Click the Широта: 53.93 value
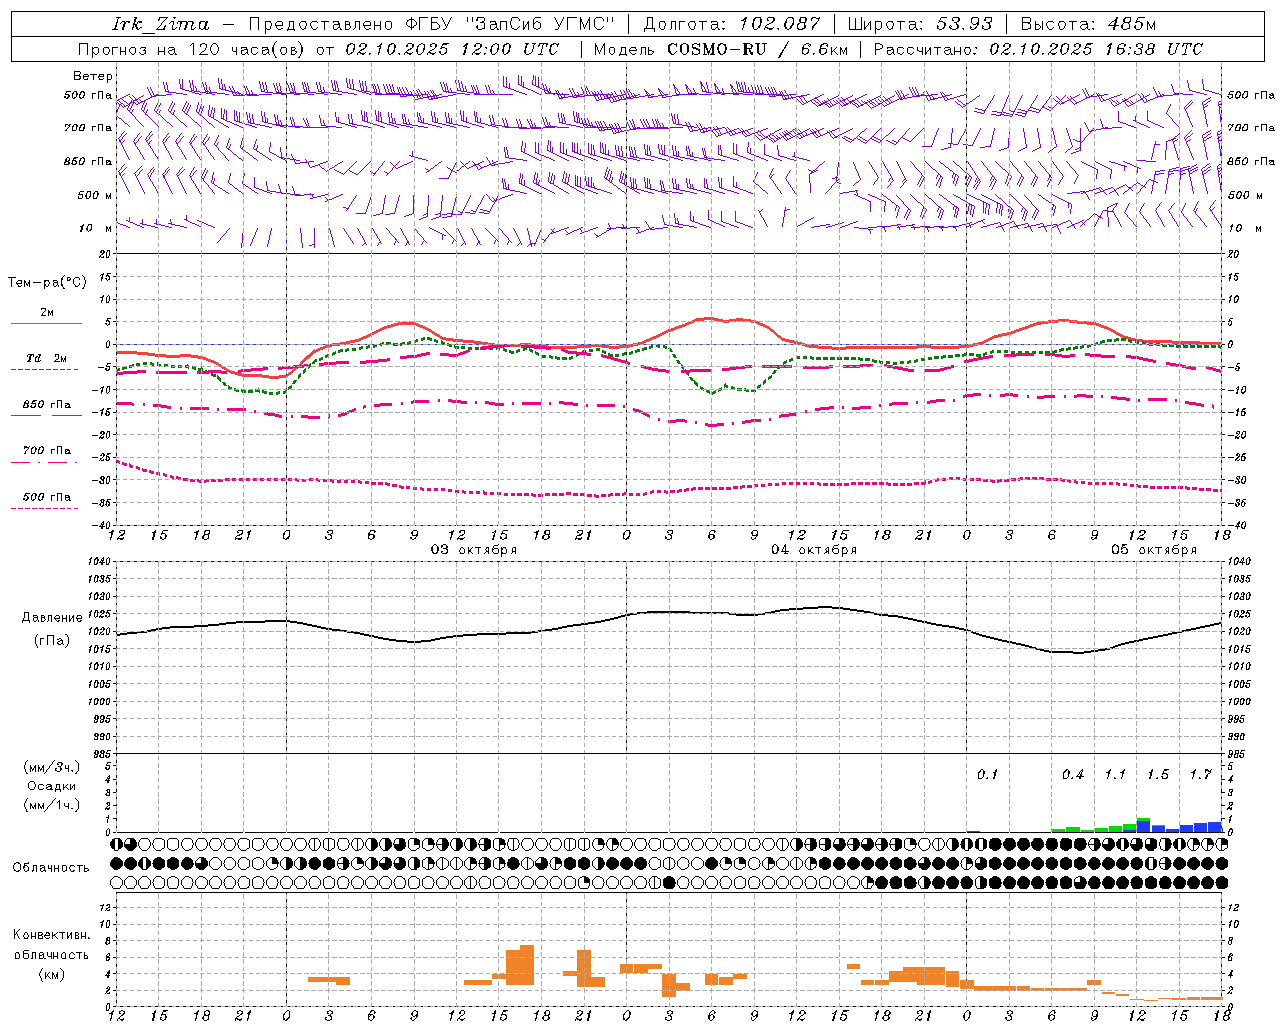 [920, 24]
